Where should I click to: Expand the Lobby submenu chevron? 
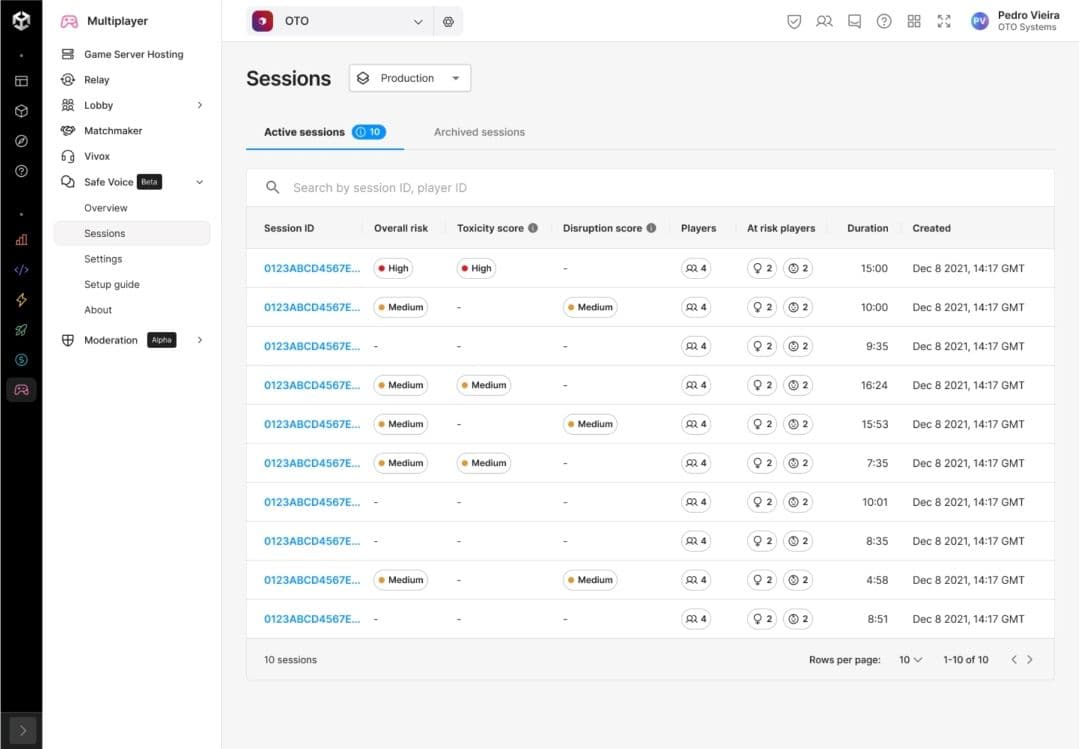click(x=200, y=105)
